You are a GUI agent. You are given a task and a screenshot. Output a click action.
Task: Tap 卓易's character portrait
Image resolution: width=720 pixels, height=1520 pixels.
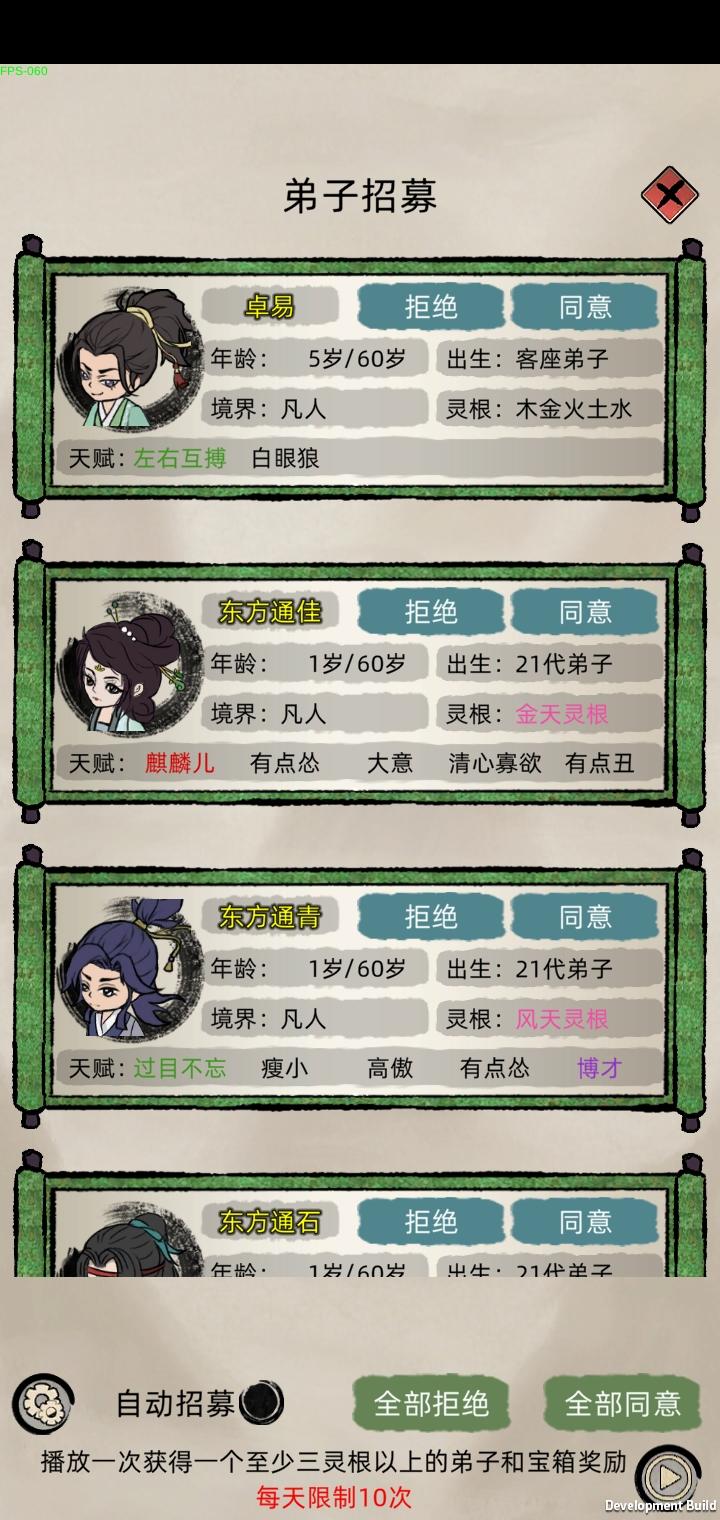130,359
